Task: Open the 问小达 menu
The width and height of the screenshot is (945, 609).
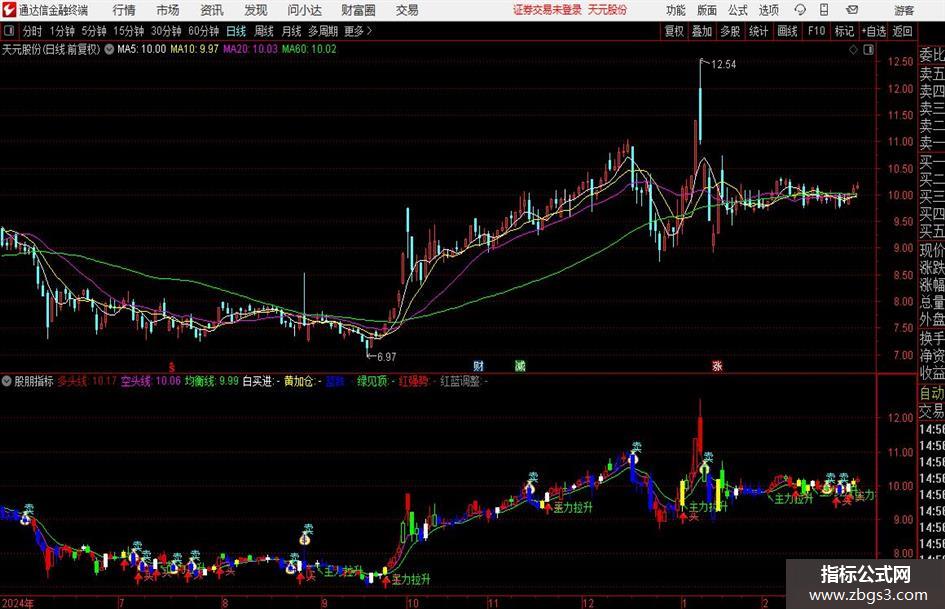Action: [304, 10]
